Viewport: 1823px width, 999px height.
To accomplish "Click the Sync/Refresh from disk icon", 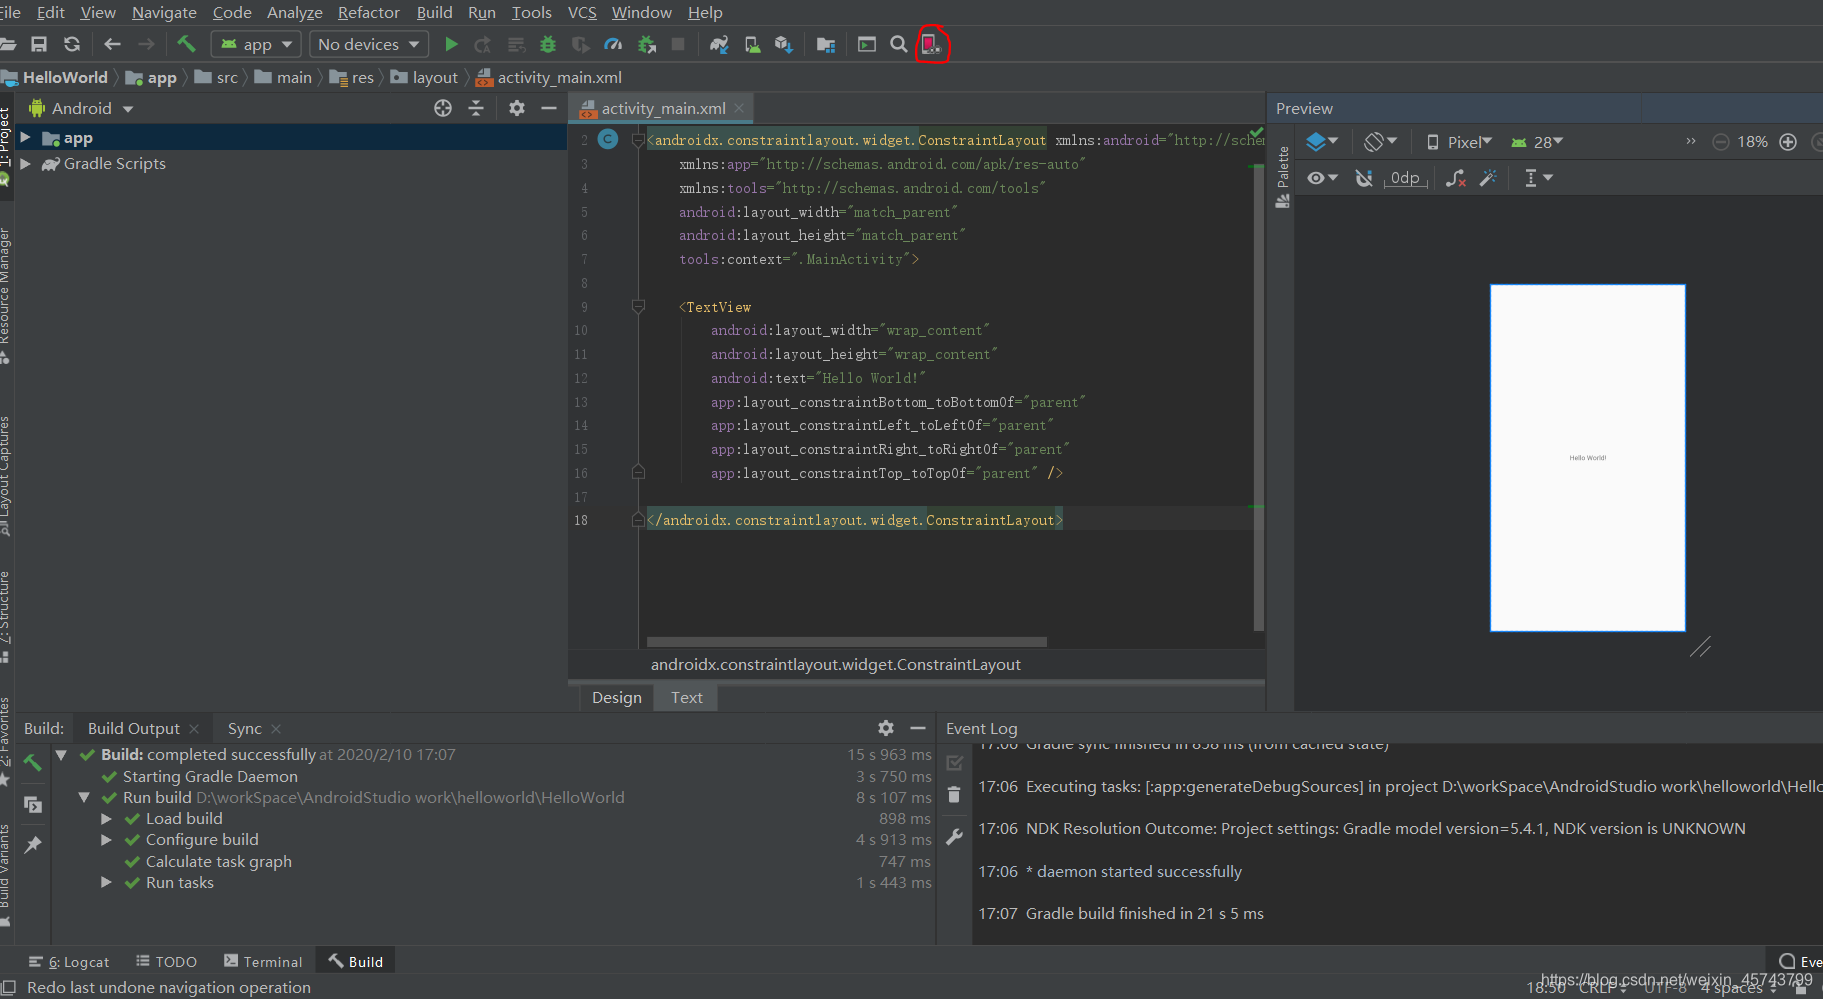I will [x=72, y=44].
